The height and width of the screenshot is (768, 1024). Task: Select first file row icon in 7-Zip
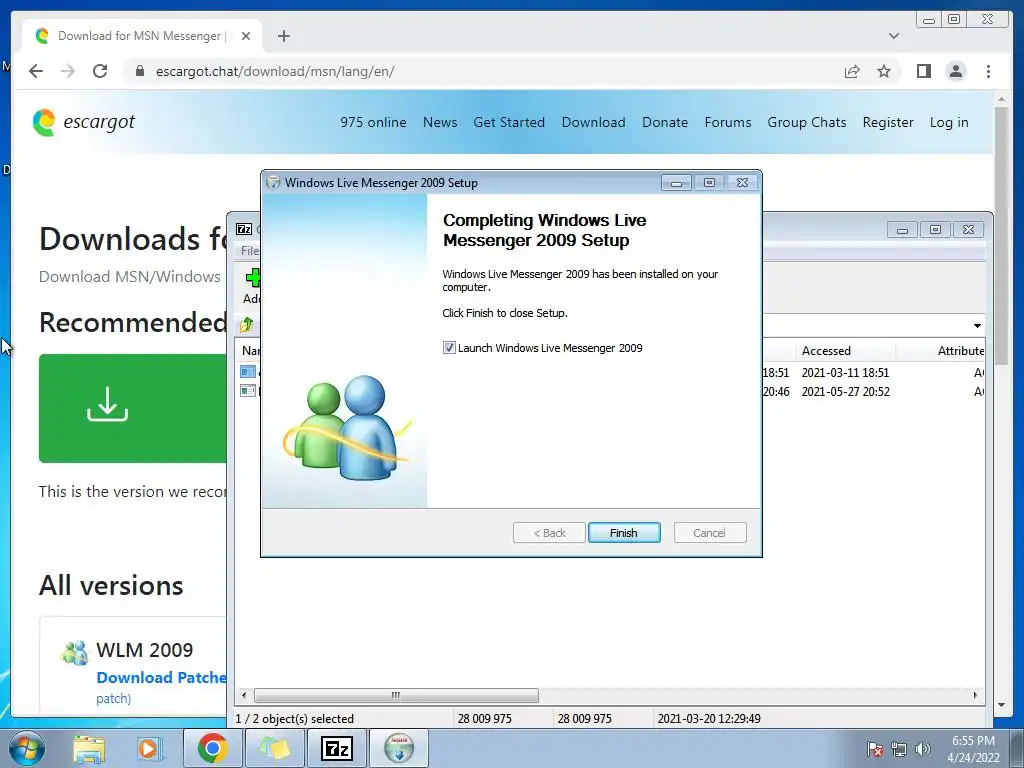pyautogui.click(x=248, y=372)
